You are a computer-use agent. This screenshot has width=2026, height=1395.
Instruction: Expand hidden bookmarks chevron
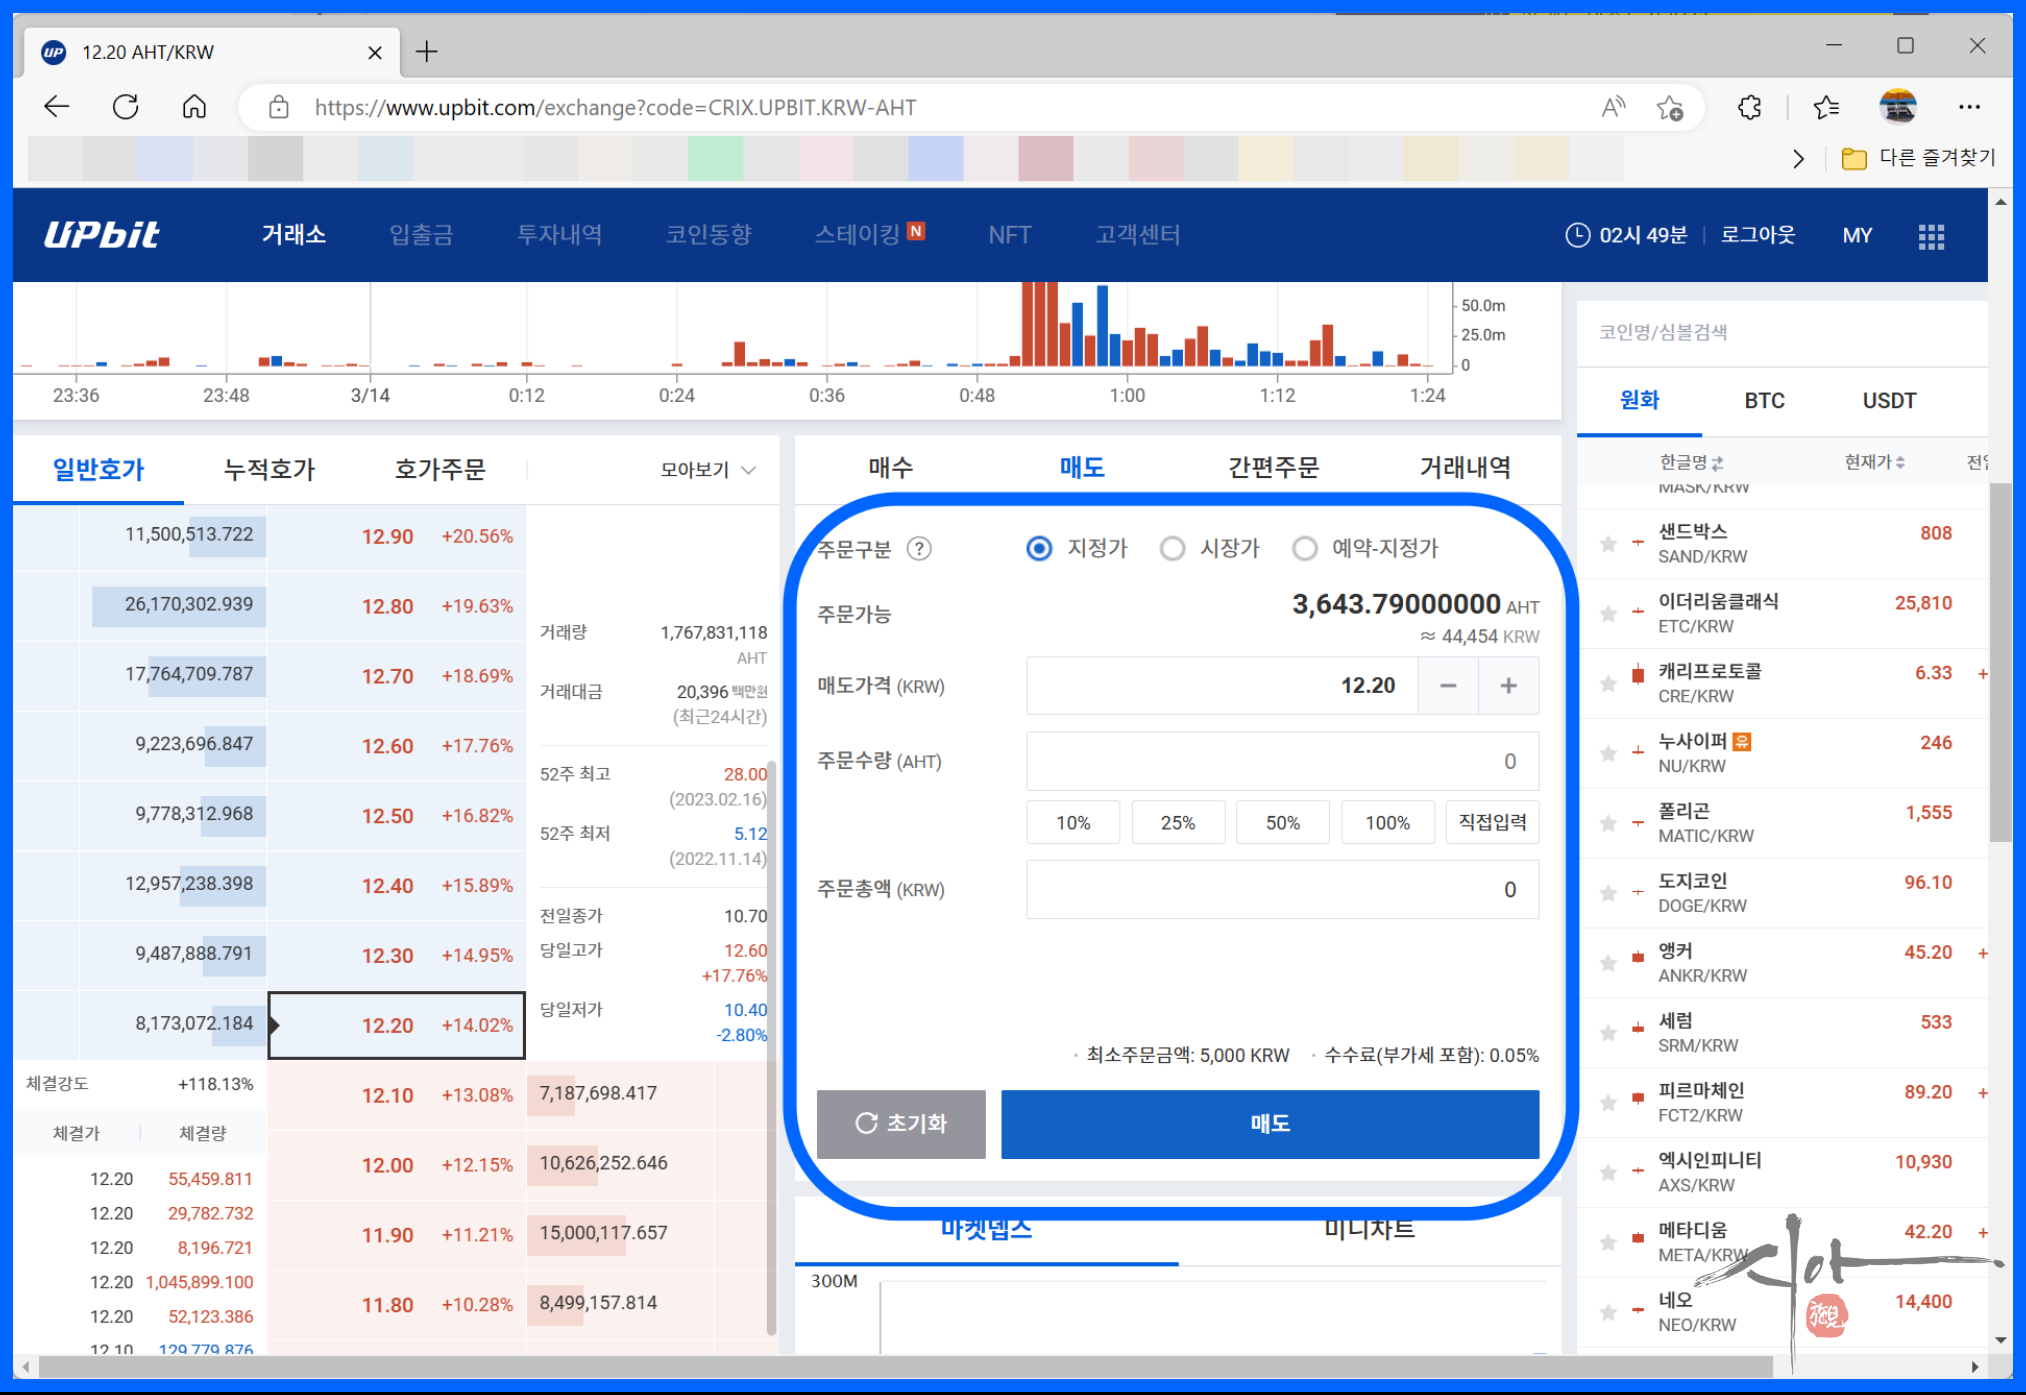(x=1798, y=159)
